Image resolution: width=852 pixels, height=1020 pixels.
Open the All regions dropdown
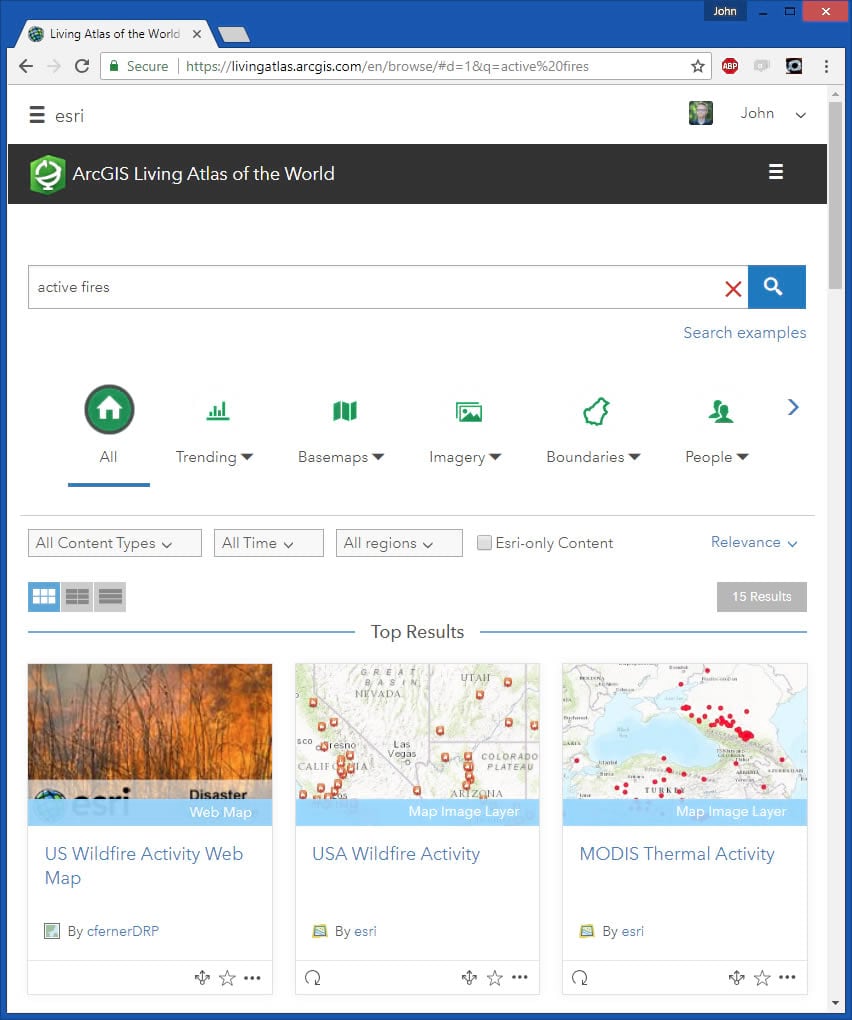tap(399, 543)
